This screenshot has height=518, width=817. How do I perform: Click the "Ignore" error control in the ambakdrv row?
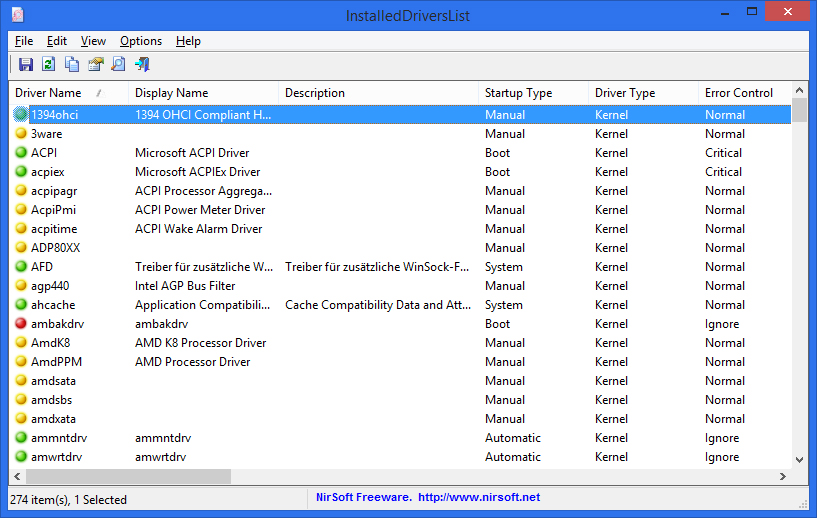pos(722,324)
